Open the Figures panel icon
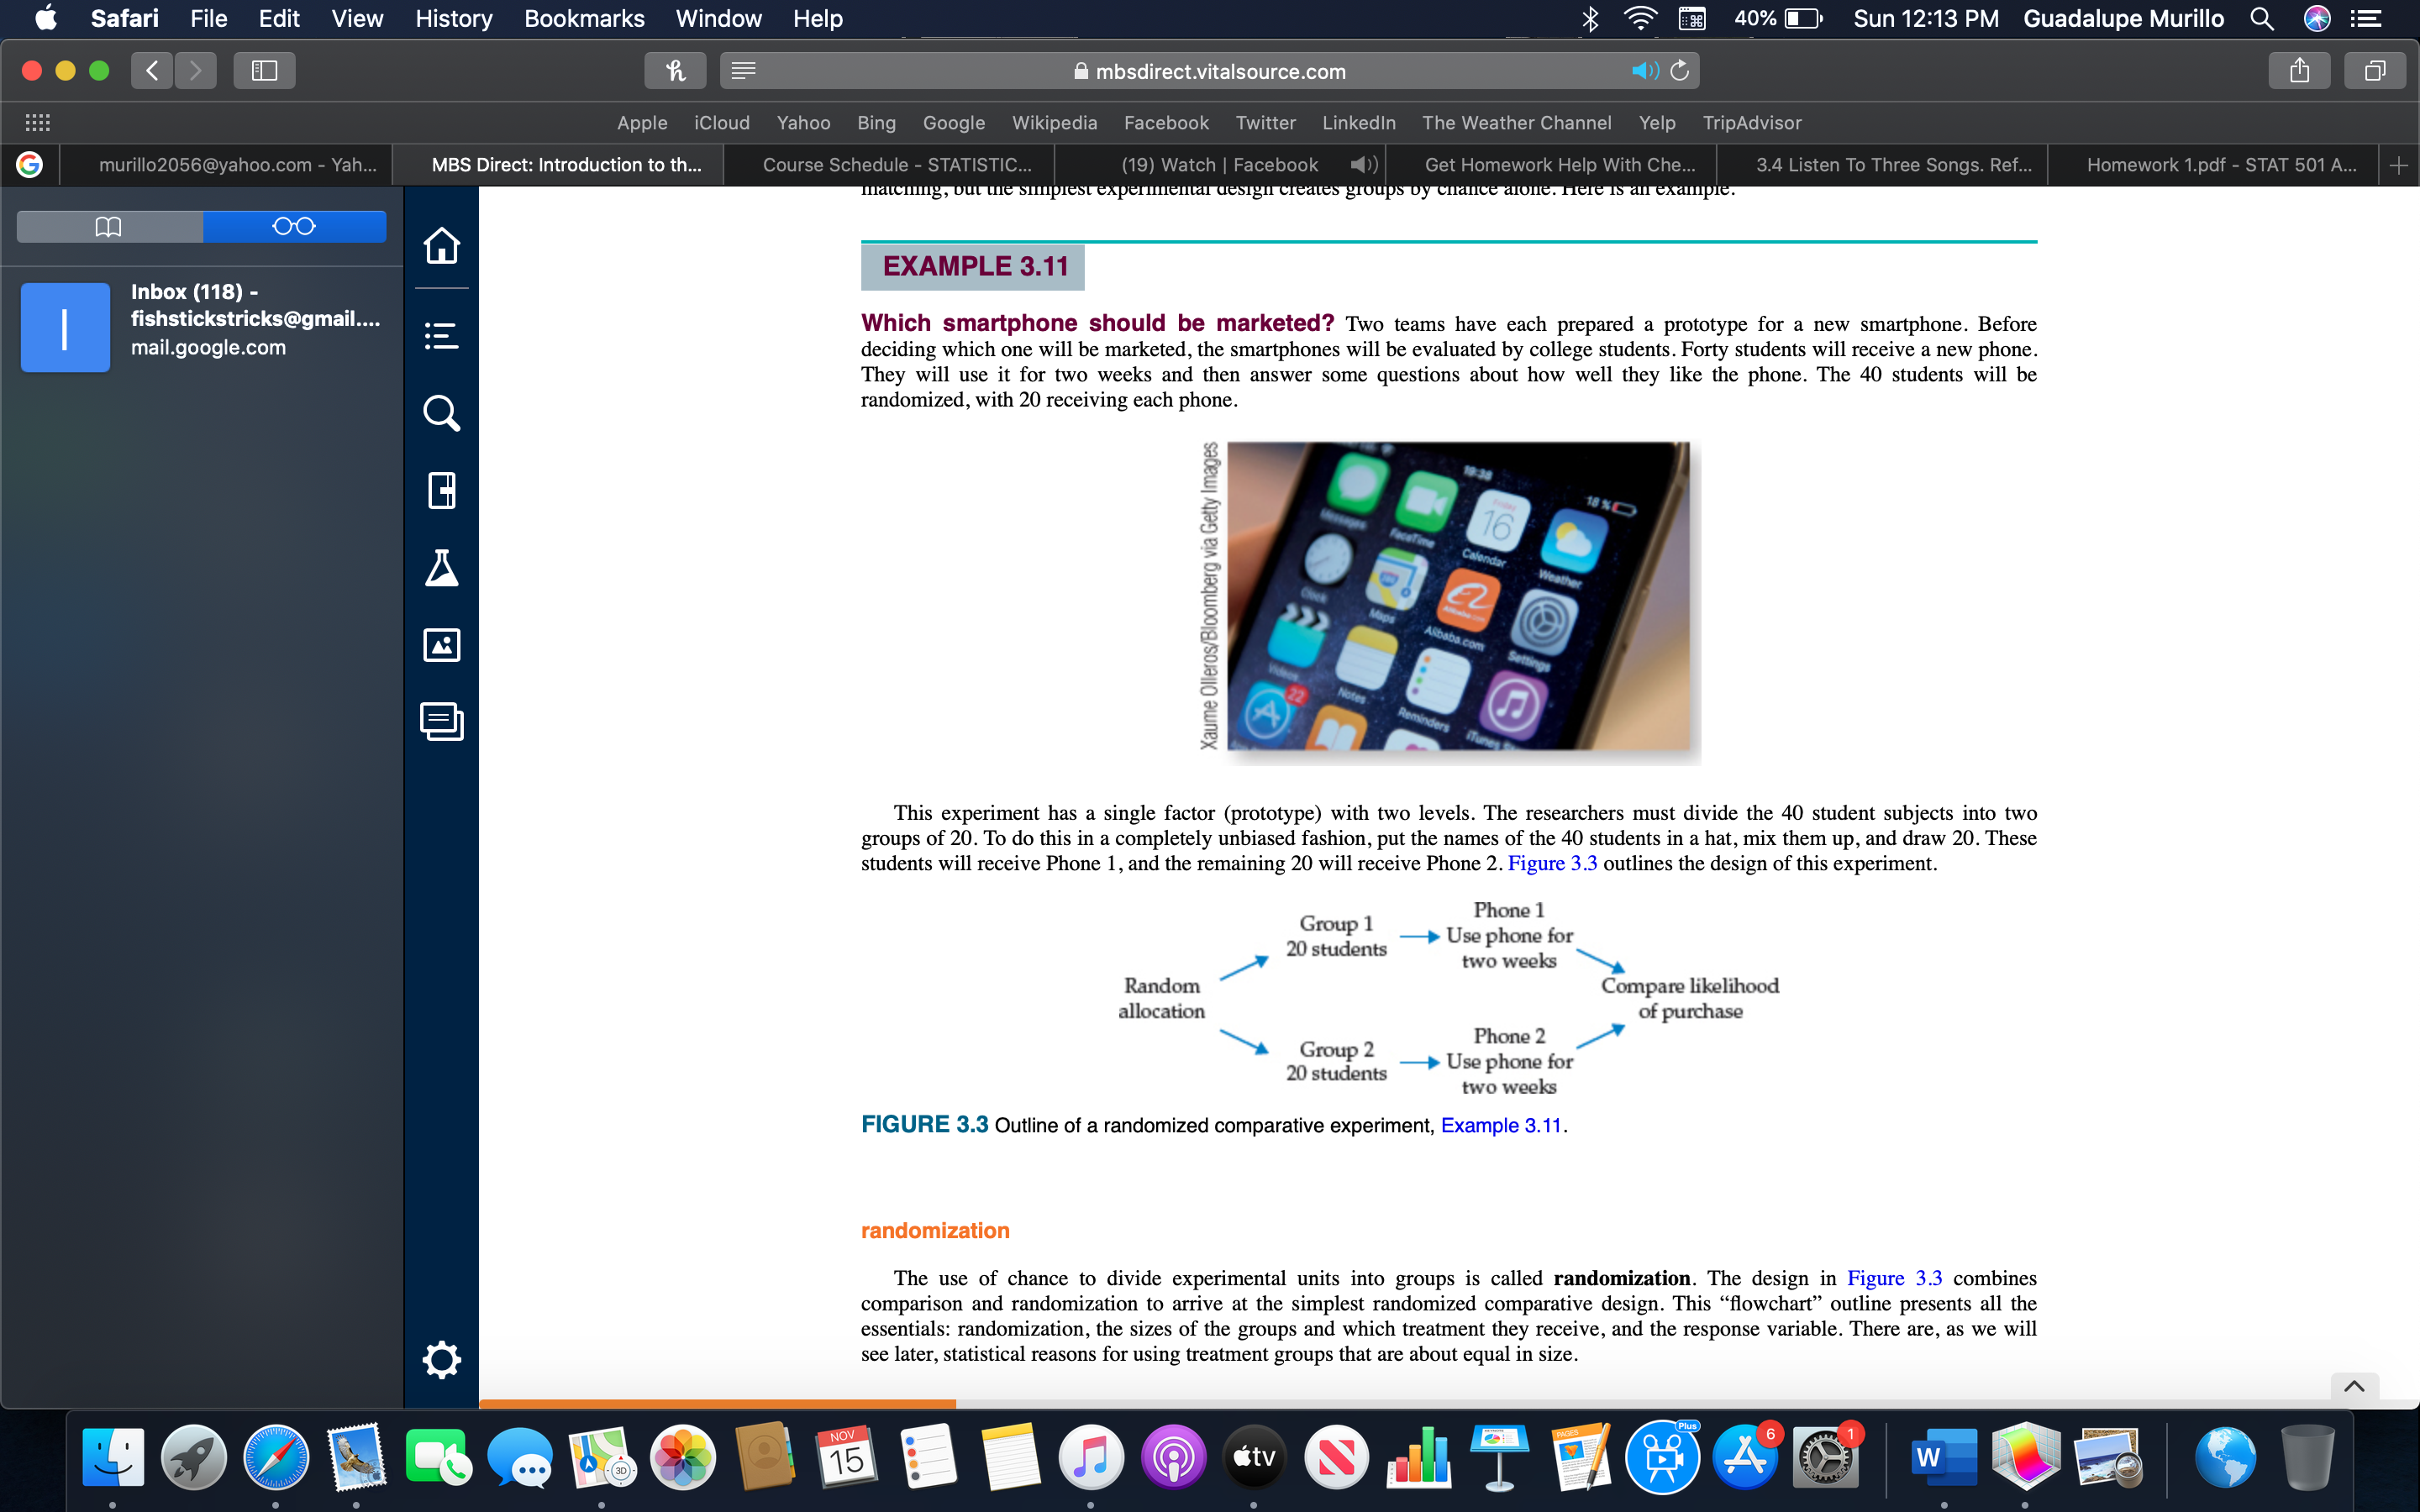 point(443,644)
